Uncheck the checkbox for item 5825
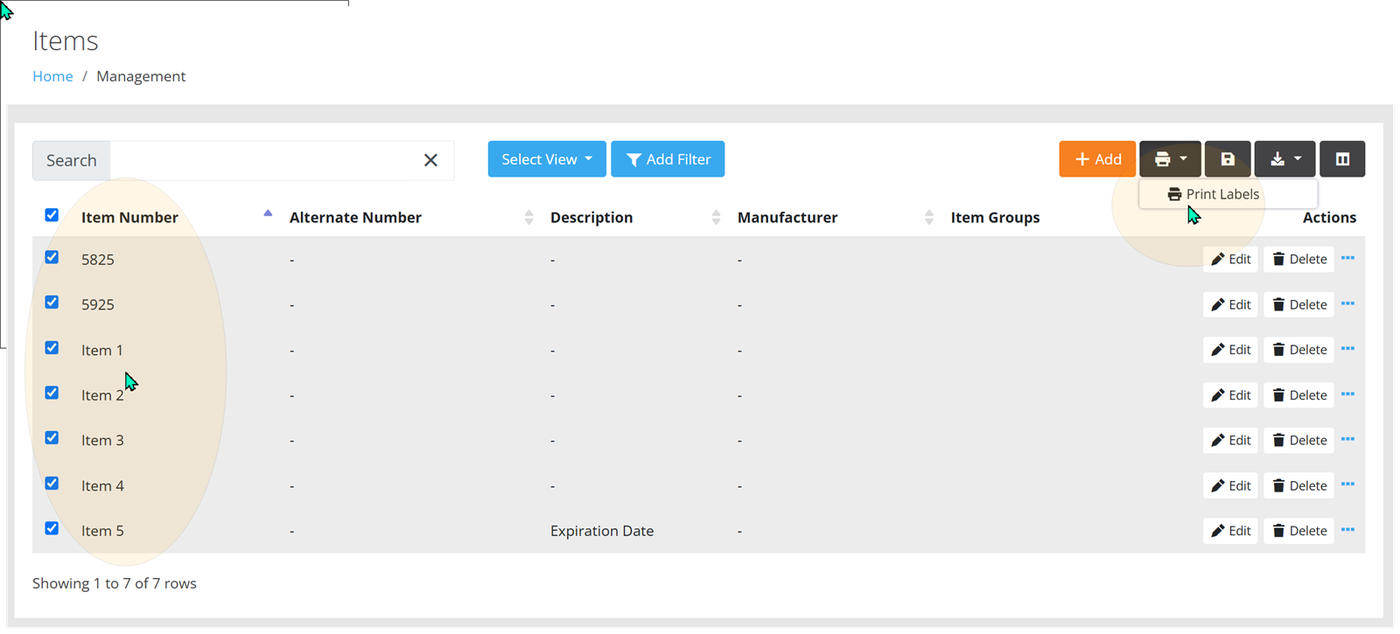Screen dimensions: 1400x634 (x=52, y=257)
